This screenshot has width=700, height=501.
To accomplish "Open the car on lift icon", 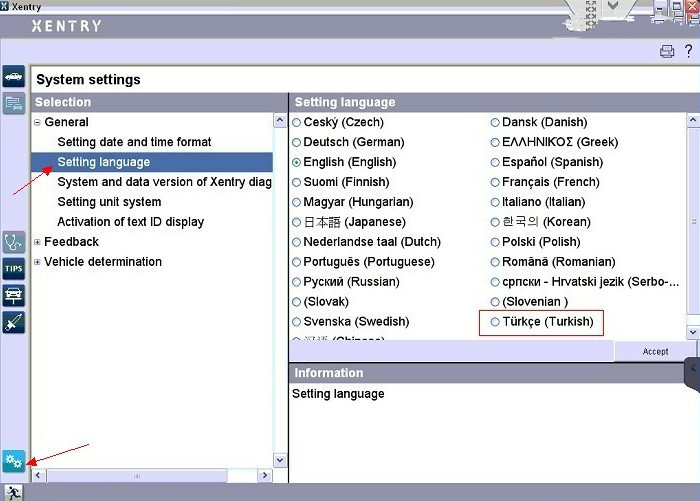I will coord(13,296).
